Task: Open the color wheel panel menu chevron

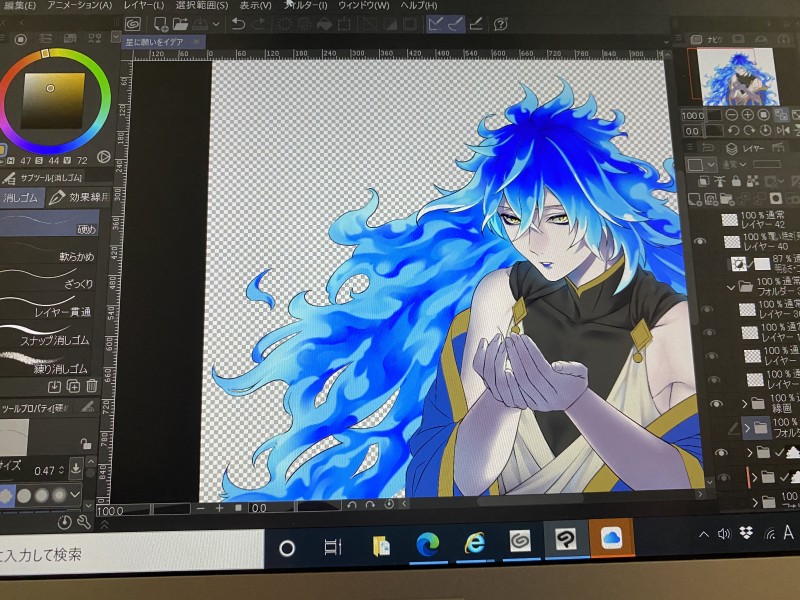Action: (x=115, y=37)
